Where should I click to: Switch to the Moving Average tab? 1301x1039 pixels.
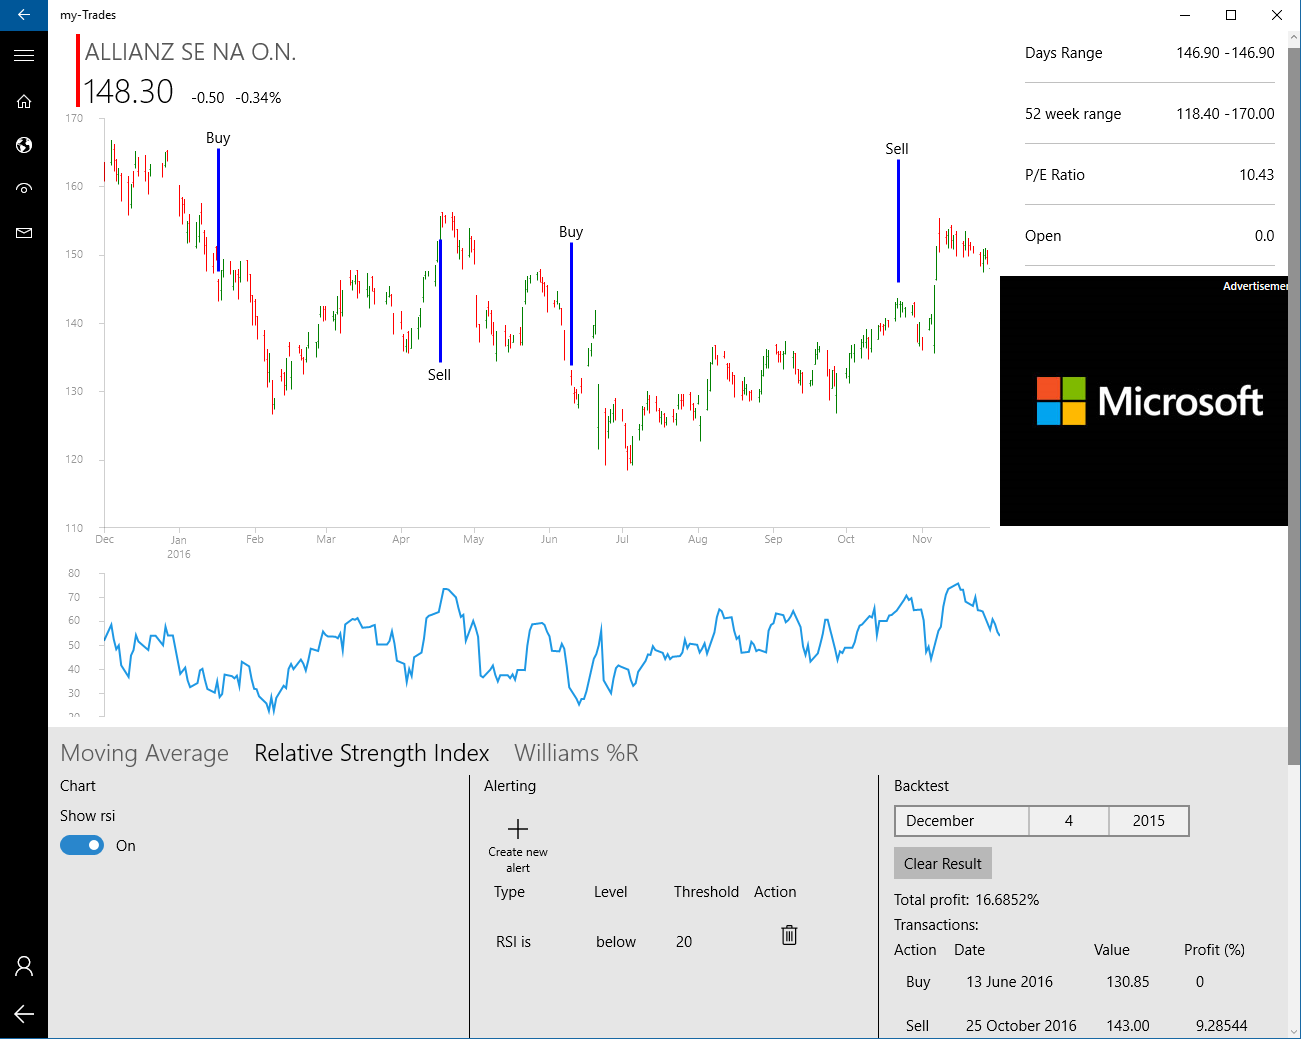point(145,753)
